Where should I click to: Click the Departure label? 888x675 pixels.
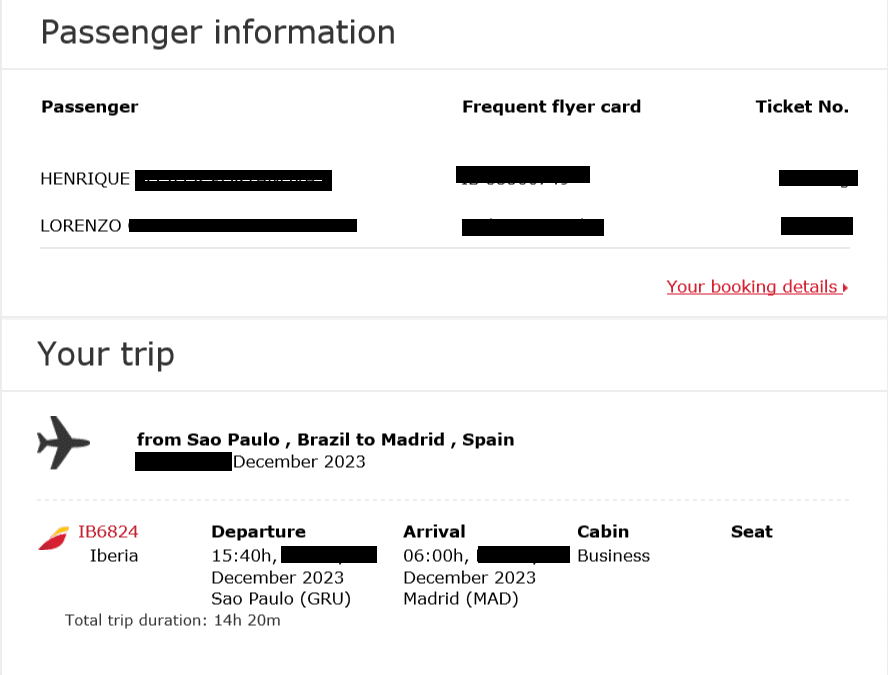(258, 532)
